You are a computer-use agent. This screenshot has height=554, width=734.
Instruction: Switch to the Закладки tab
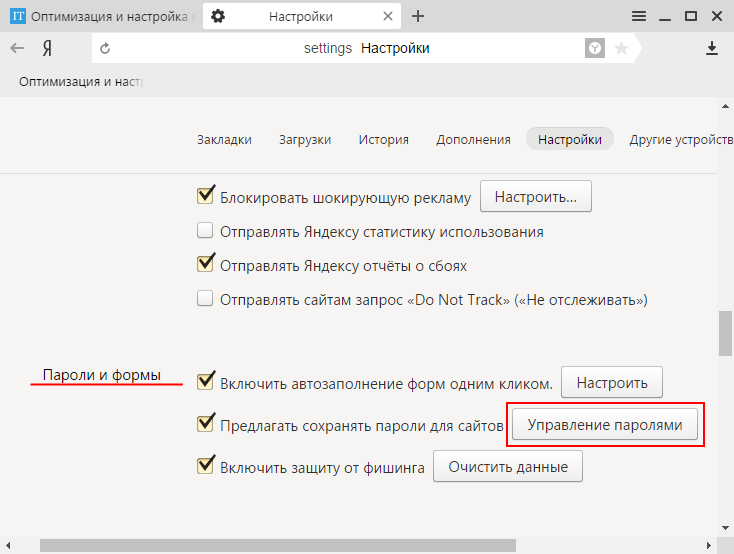point(224,140)
